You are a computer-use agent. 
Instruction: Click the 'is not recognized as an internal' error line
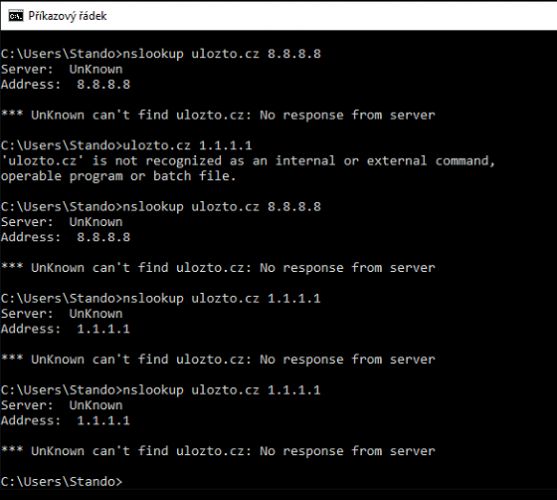coord(248,161)
